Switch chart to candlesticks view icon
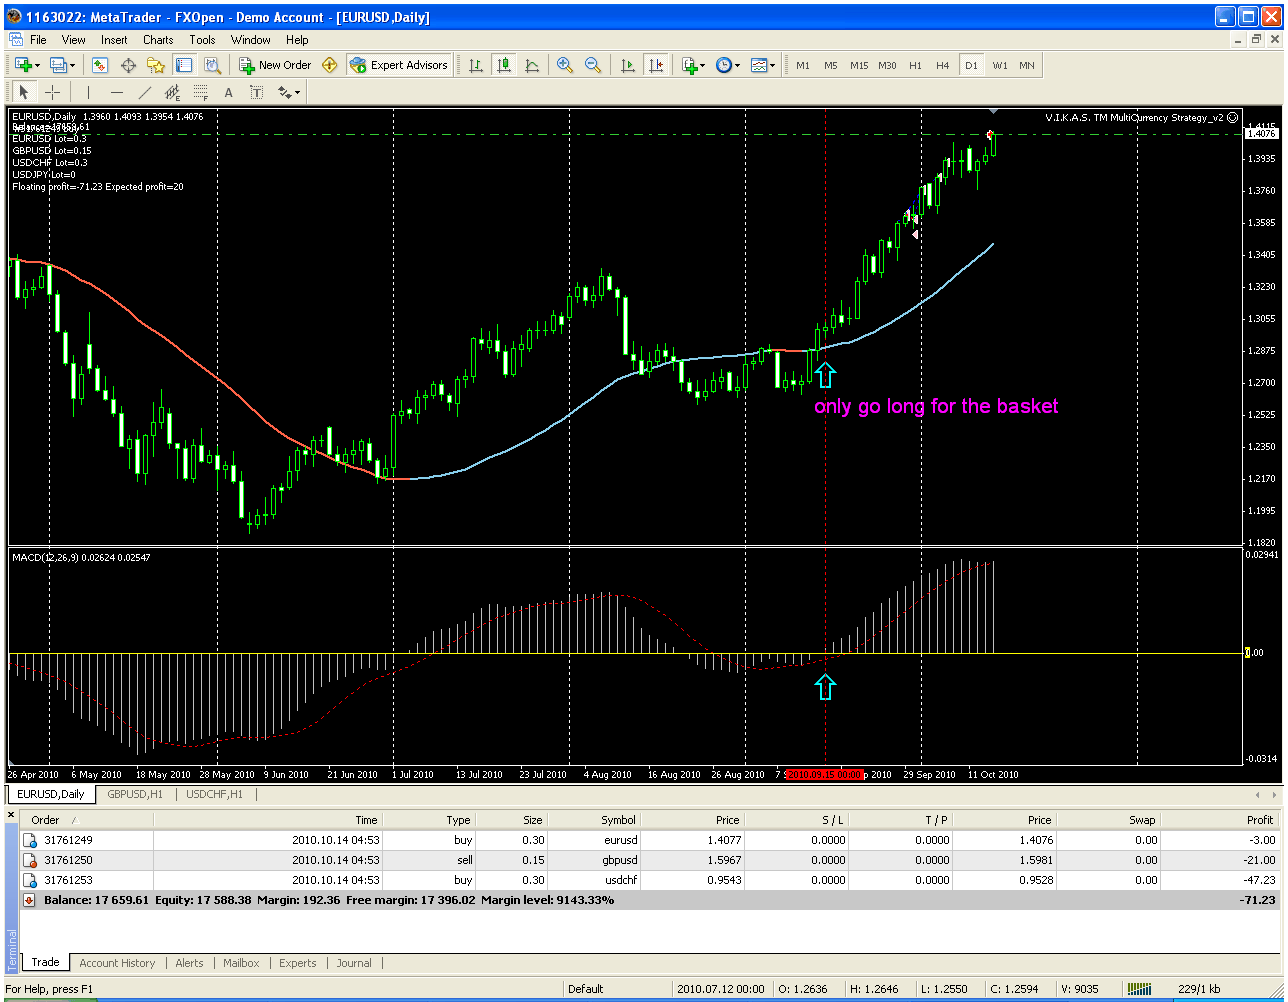The image size is (1288, 1002). 504,65
